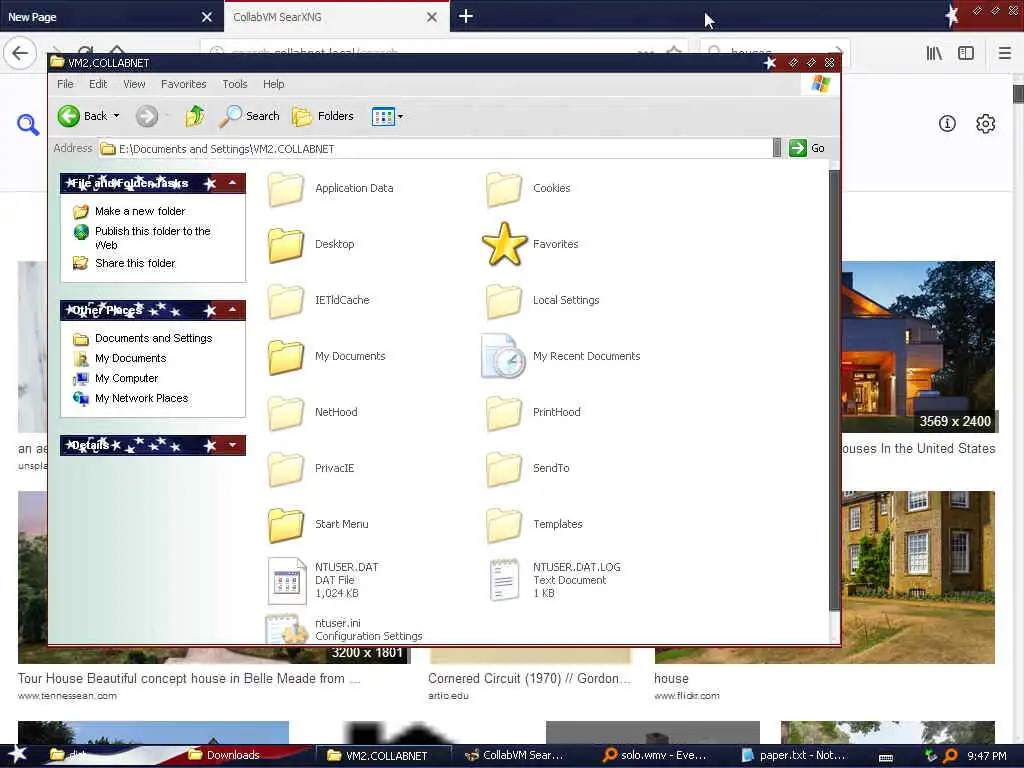Open the Tools menu
Image resolution: width=1024 pixels, height=768 pixels.
[234, 84]
